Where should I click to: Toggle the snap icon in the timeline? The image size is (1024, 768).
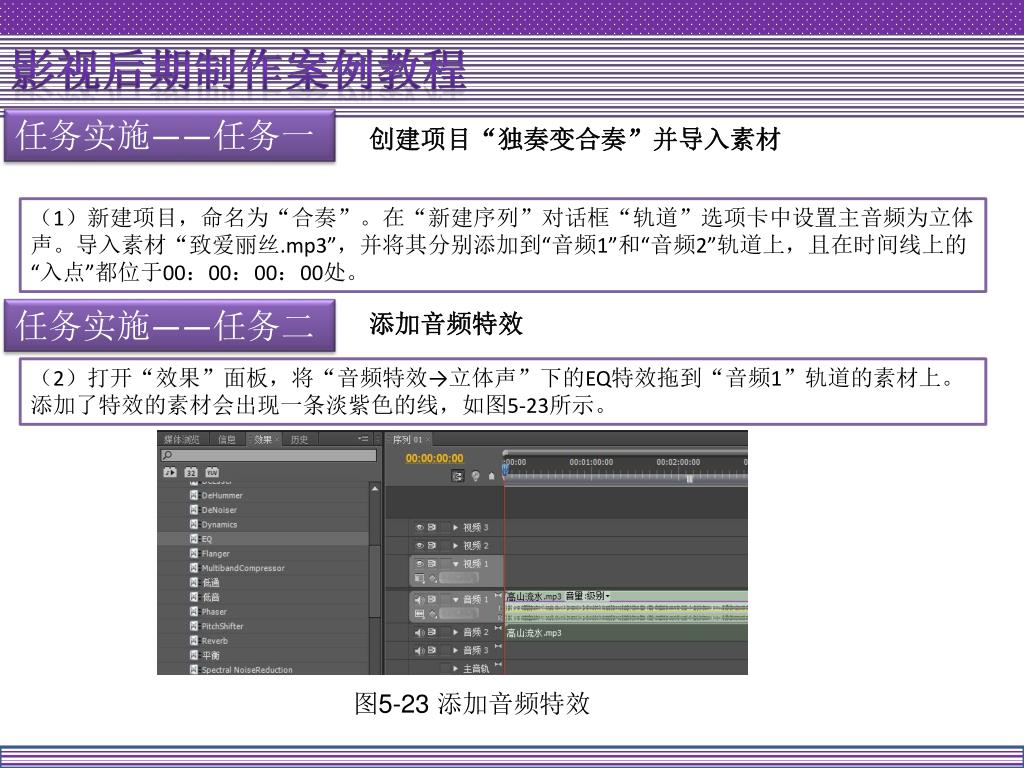click(457, 476)
